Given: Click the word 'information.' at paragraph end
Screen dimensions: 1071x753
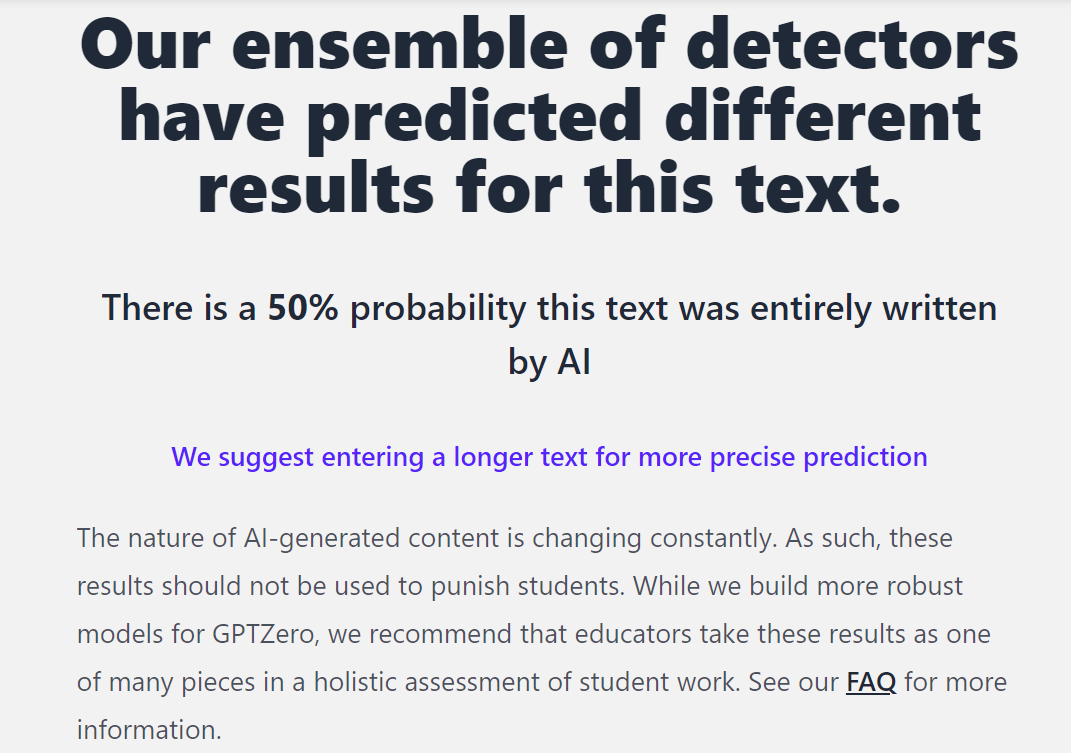Looking at the screenshot, I should (x=149, y=730).
